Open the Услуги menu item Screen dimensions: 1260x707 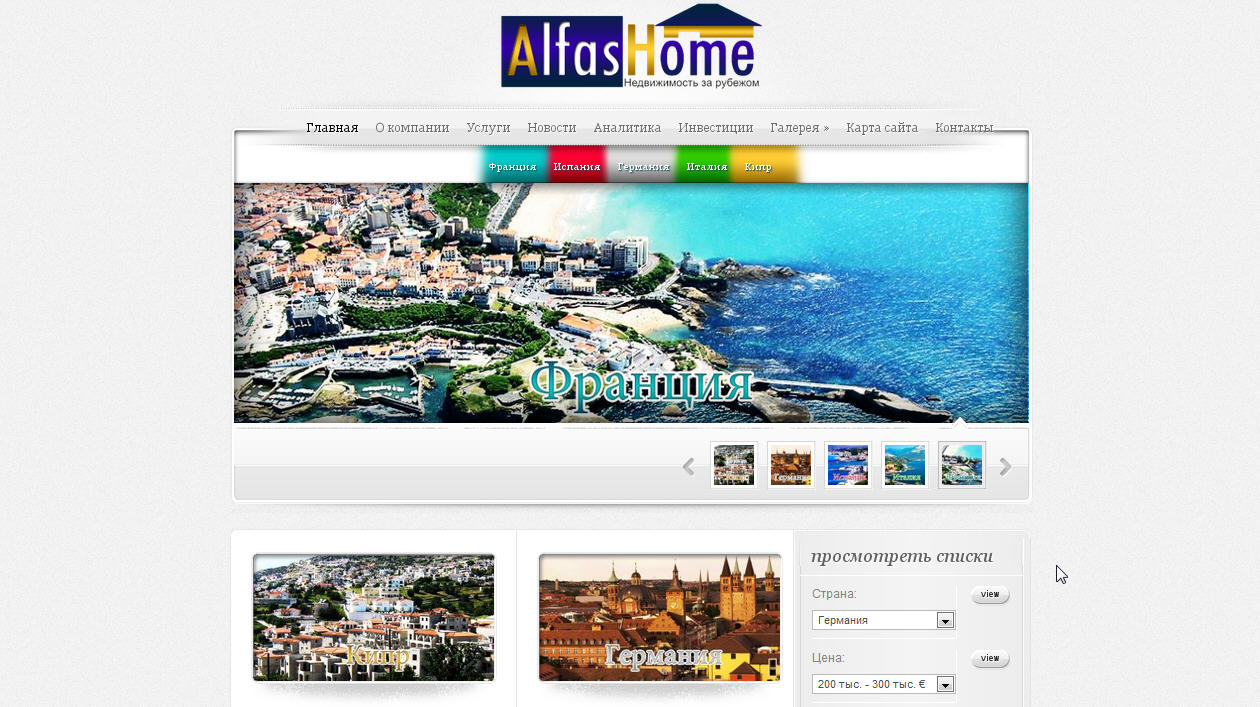pyautogui.click(x=488, y=128)
